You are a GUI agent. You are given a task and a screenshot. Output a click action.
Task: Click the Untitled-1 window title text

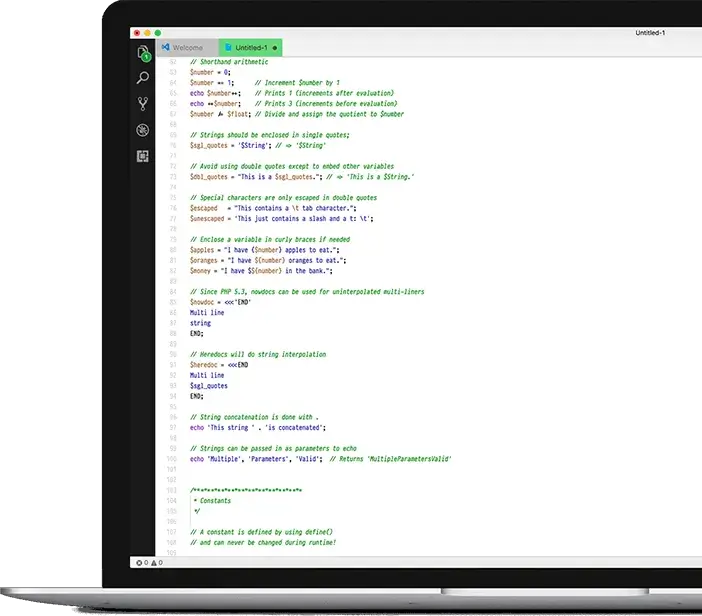click(x=650, y=33)
